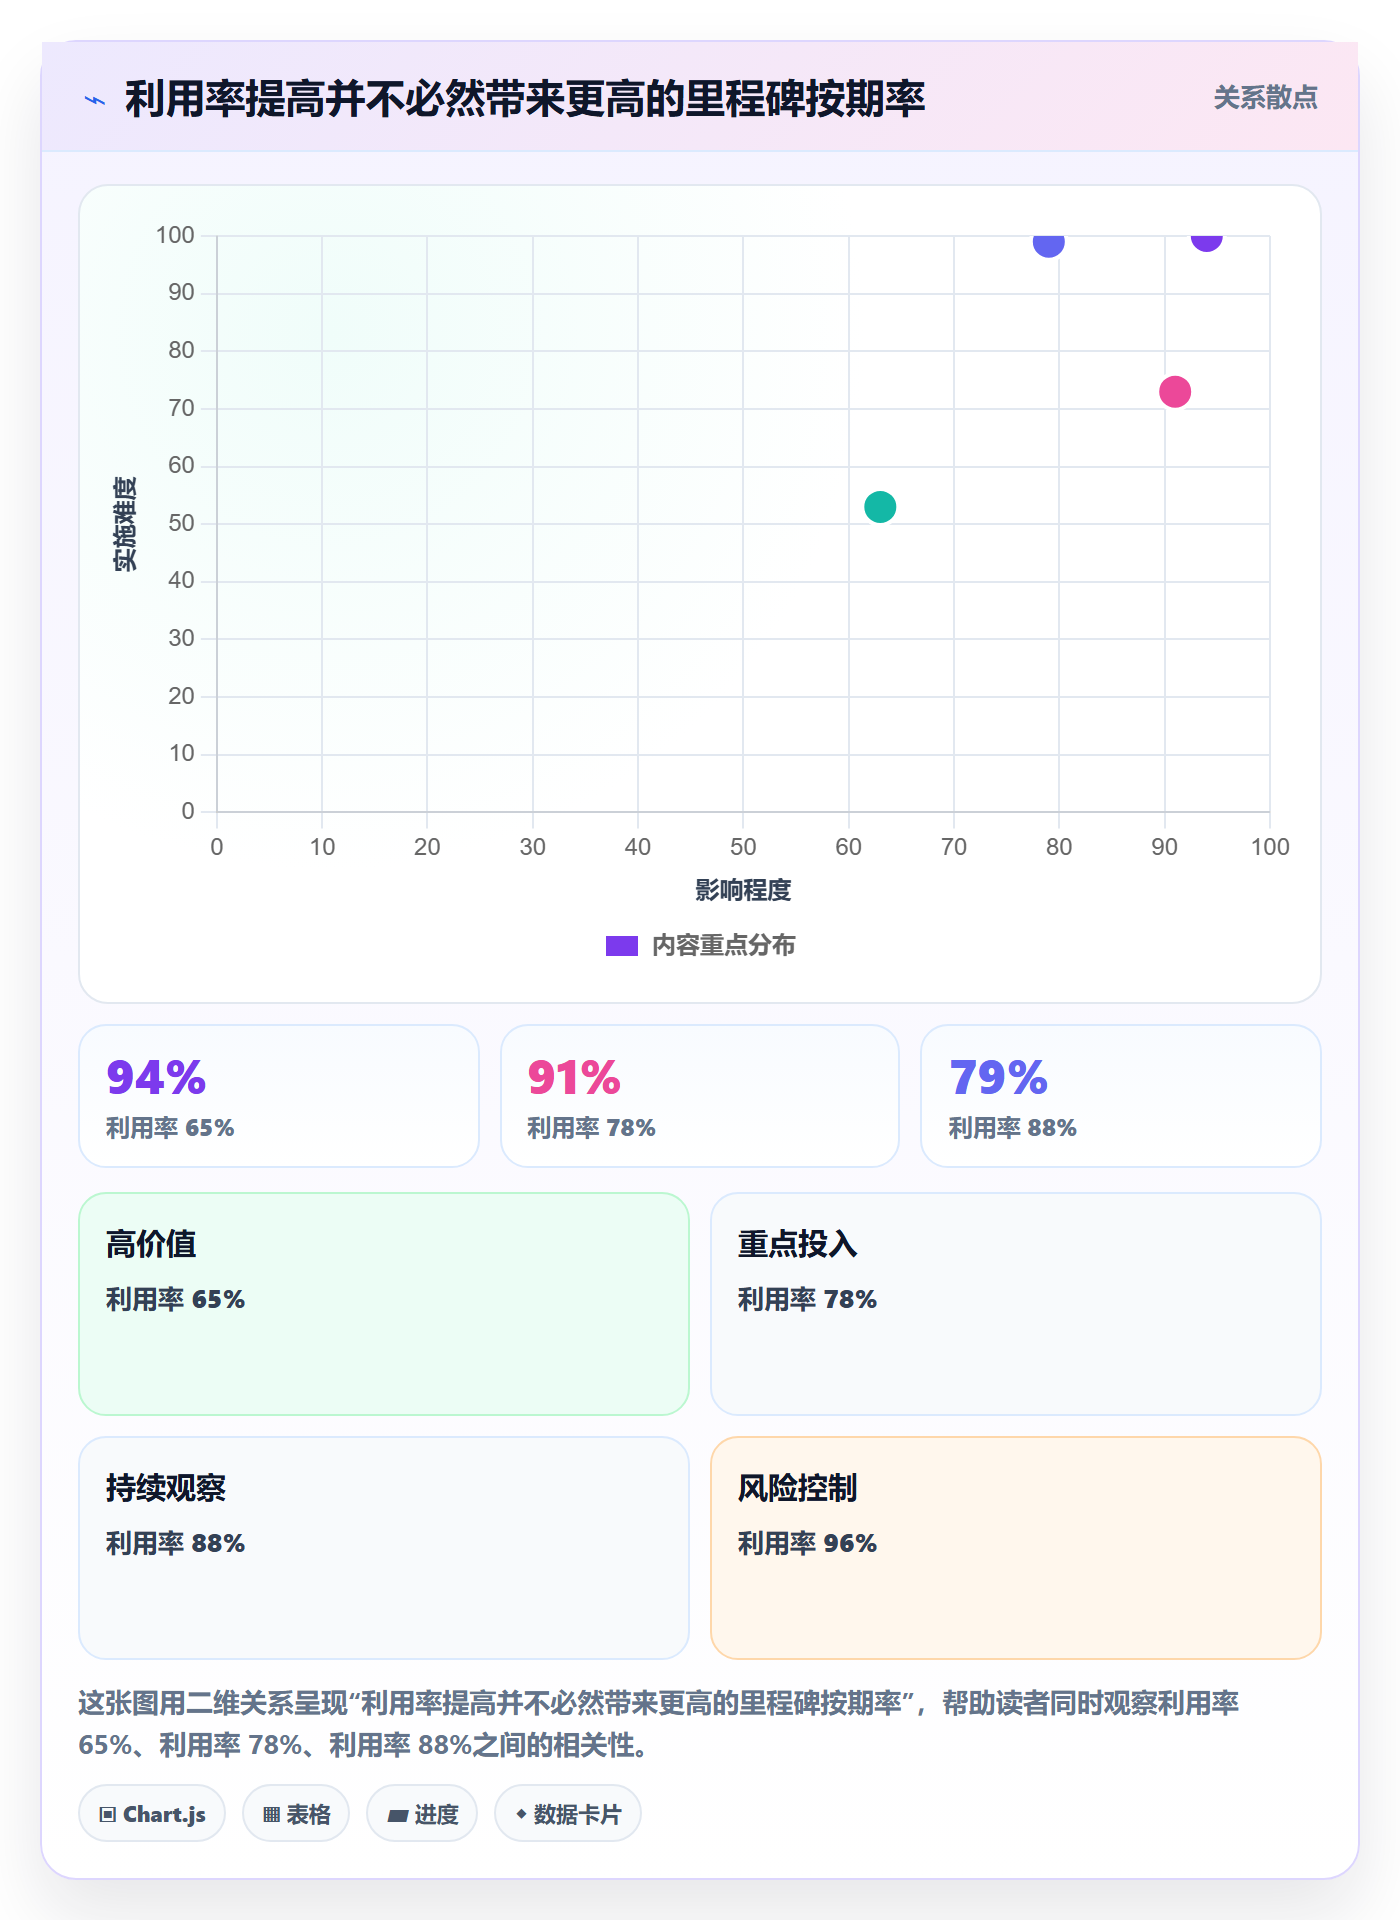The width and height of the screenshot is (1400, 1920).
Task: Open the 重点投入 quadrant card
Action: 1016,1304
